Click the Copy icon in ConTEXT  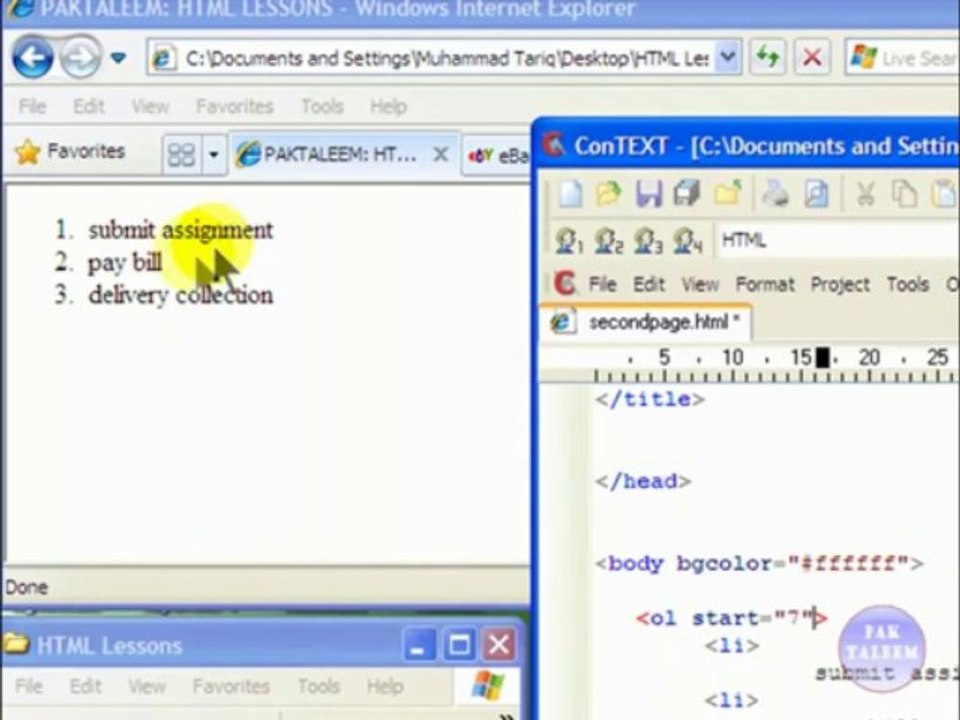pos(904,194)
